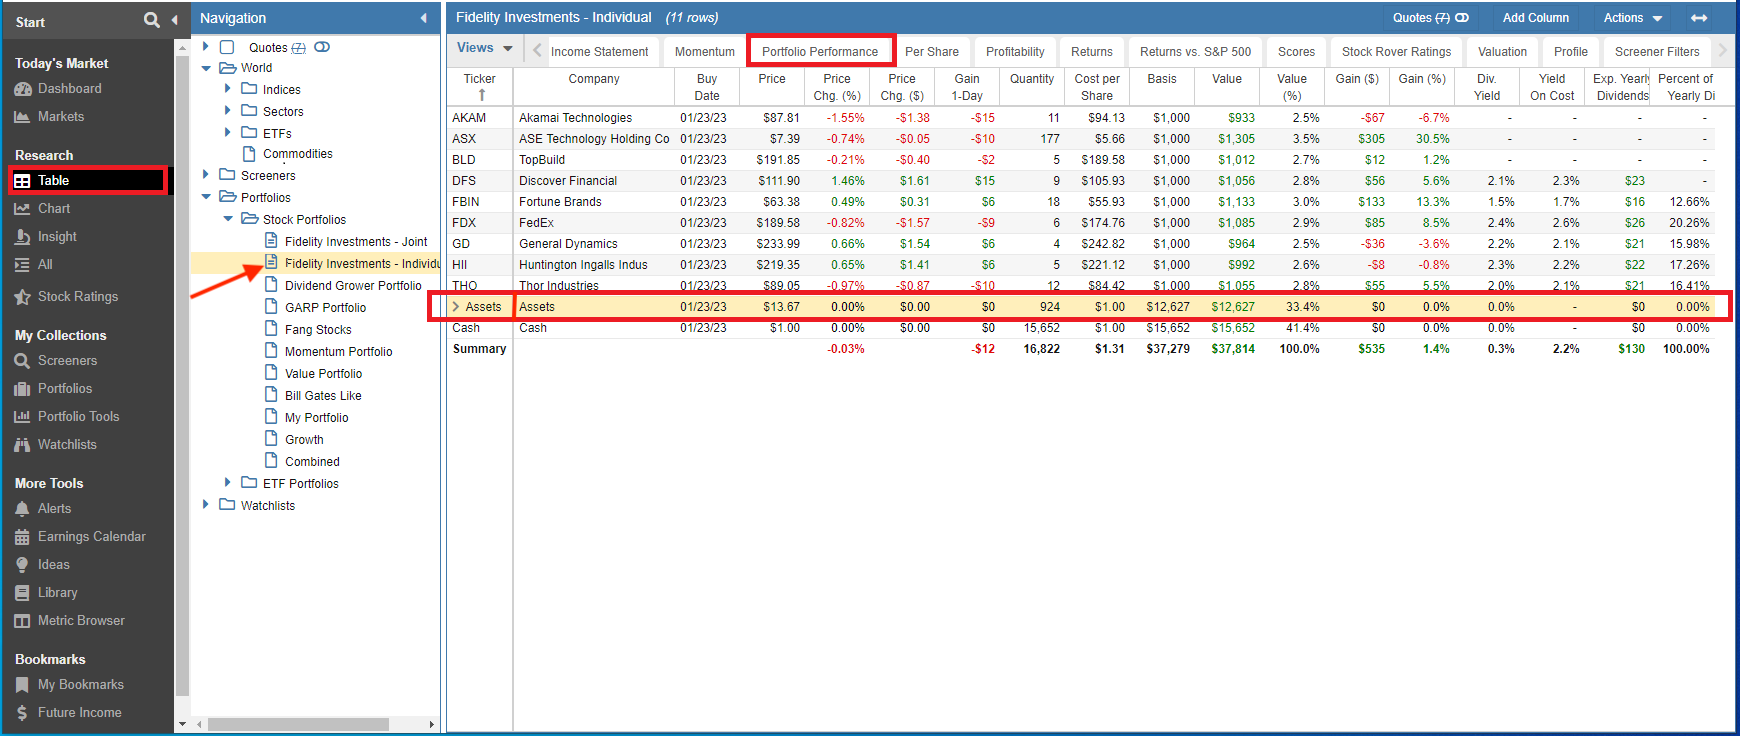
Task: Expand the Screeners folder in Navigation
Action: point(206,174)
